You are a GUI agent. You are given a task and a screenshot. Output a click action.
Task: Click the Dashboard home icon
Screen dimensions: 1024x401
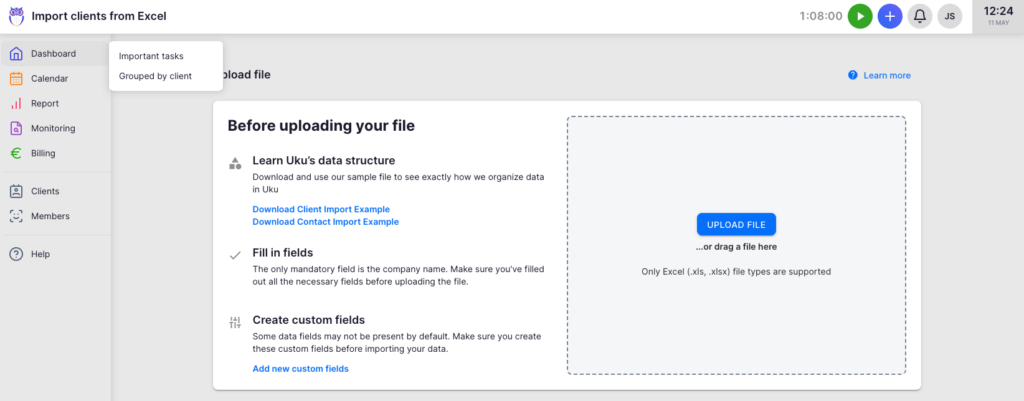click(x=16, y=54)
